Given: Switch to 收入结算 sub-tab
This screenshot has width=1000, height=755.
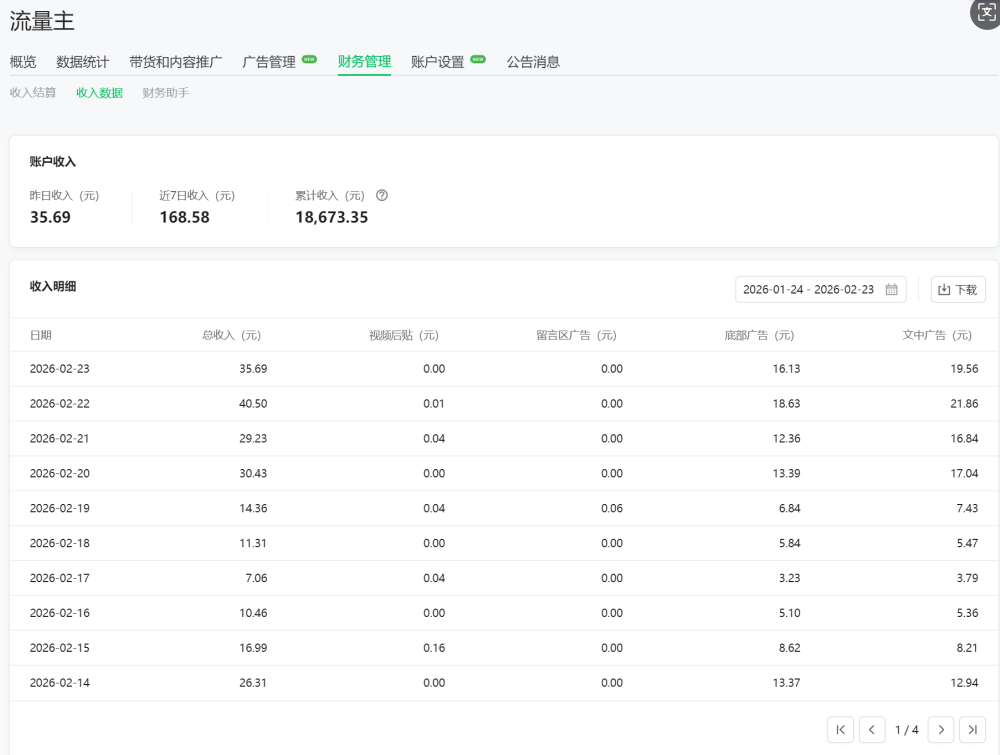Looking at the screenshot, I should coord(33,93).
